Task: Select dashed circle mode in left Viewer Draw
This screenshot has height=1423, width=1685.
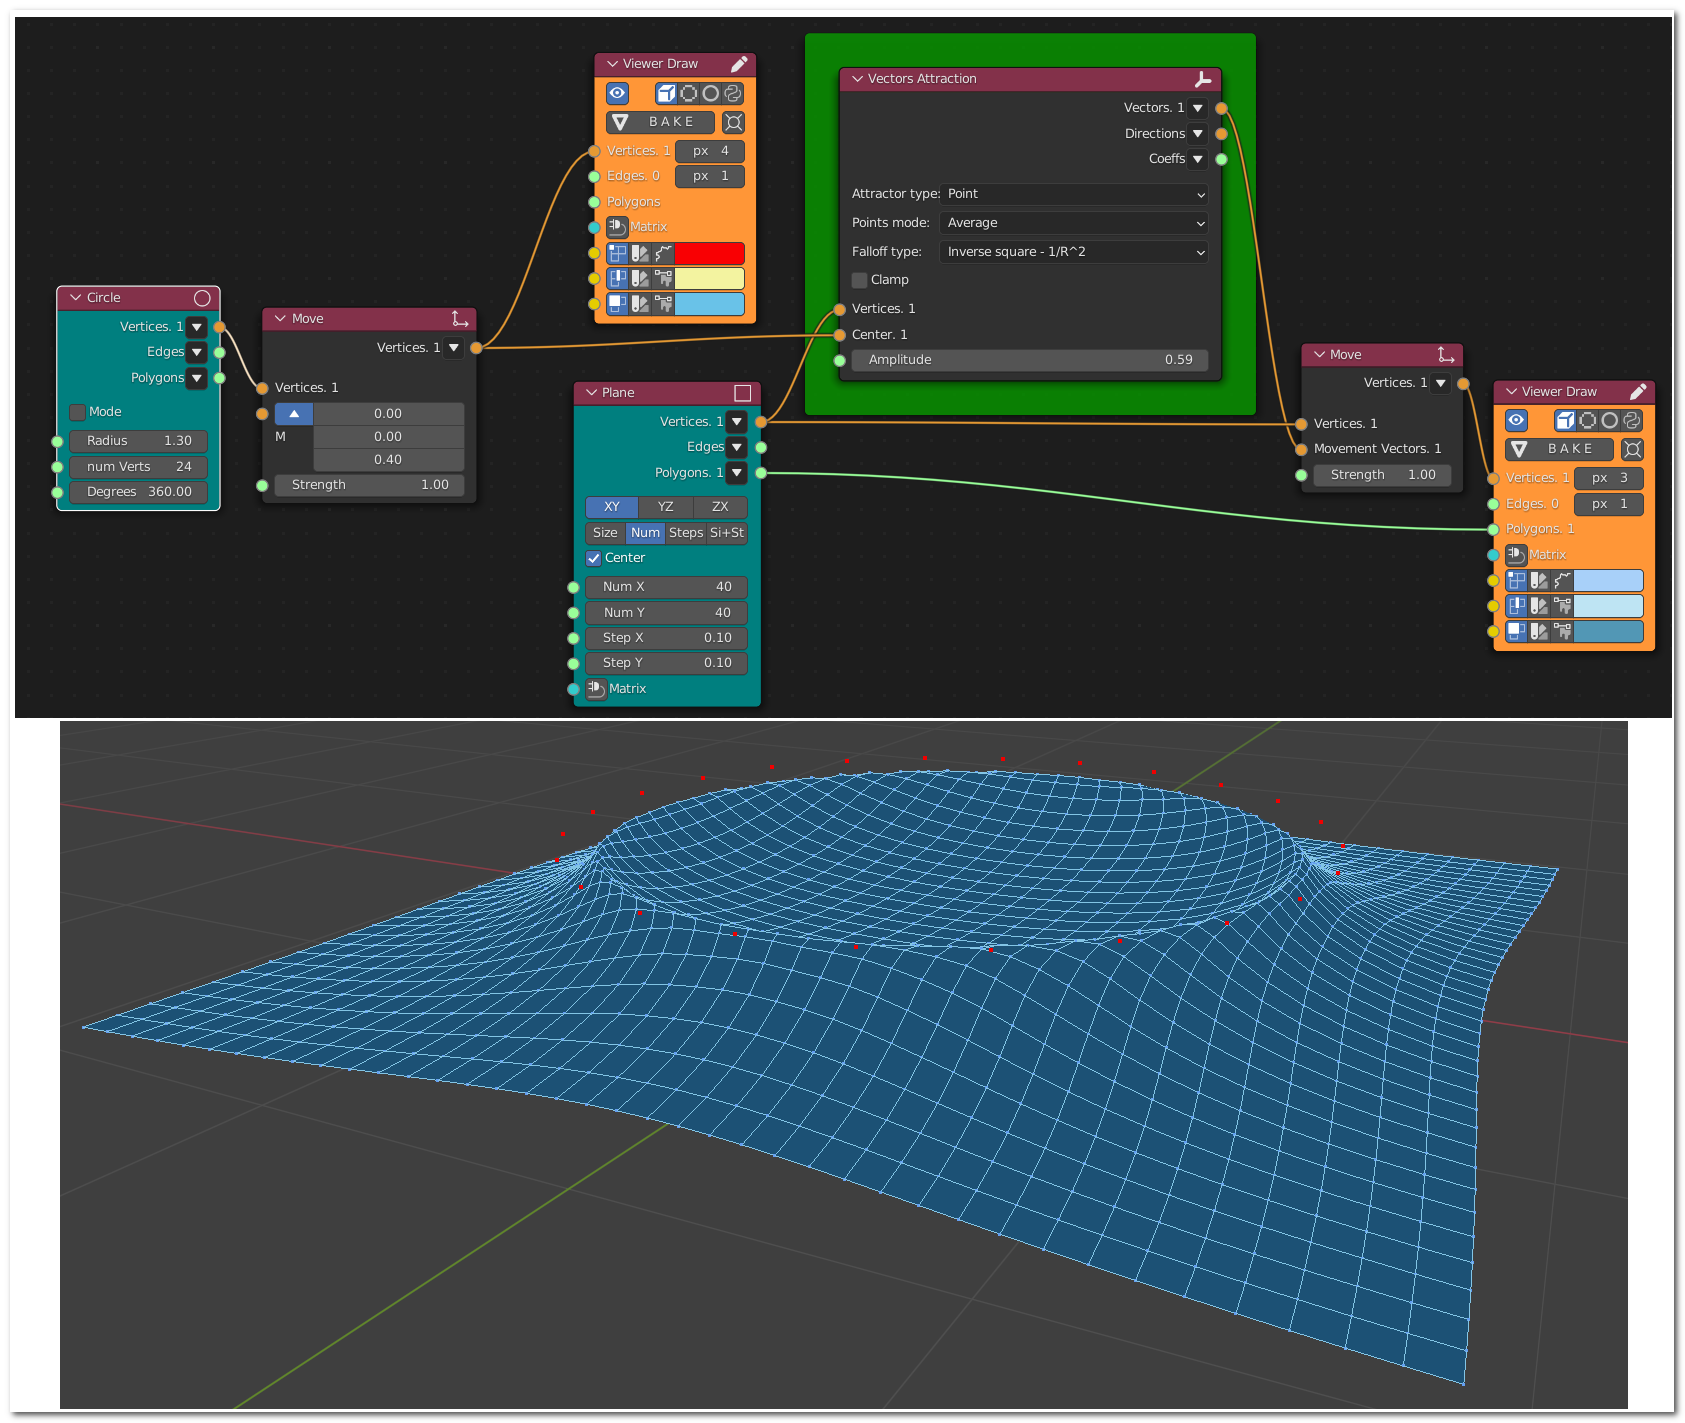Action: click(689, 93)
